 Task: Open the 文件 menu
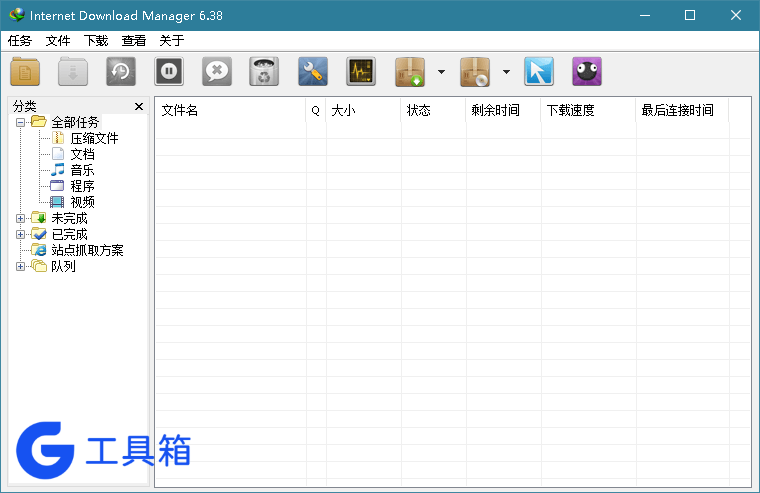[x=58, y=41]
